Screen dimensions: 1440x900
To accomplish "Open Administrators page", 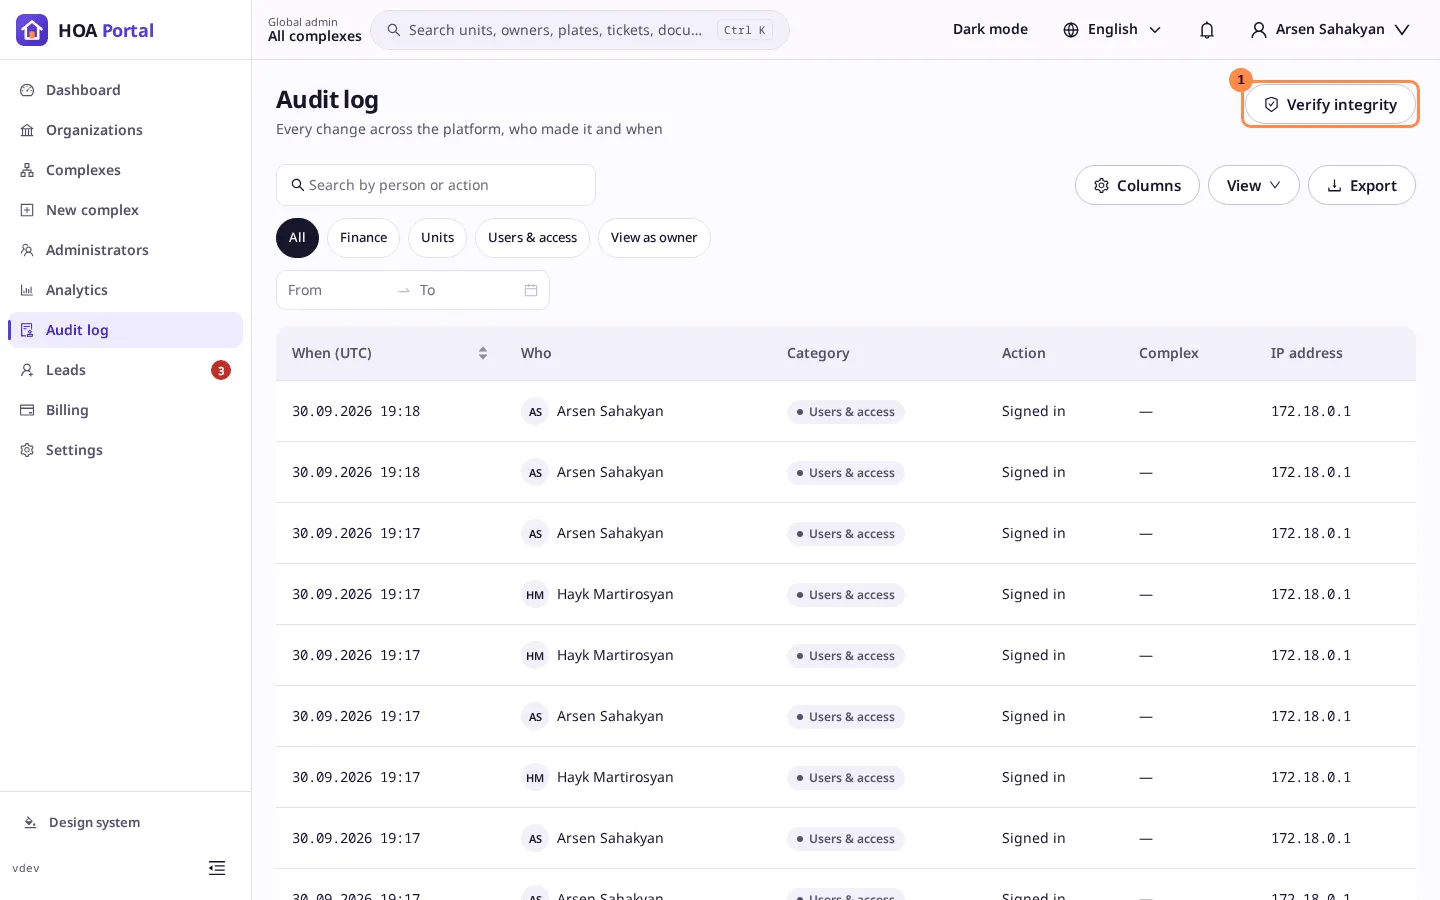I will click(125, 250).
